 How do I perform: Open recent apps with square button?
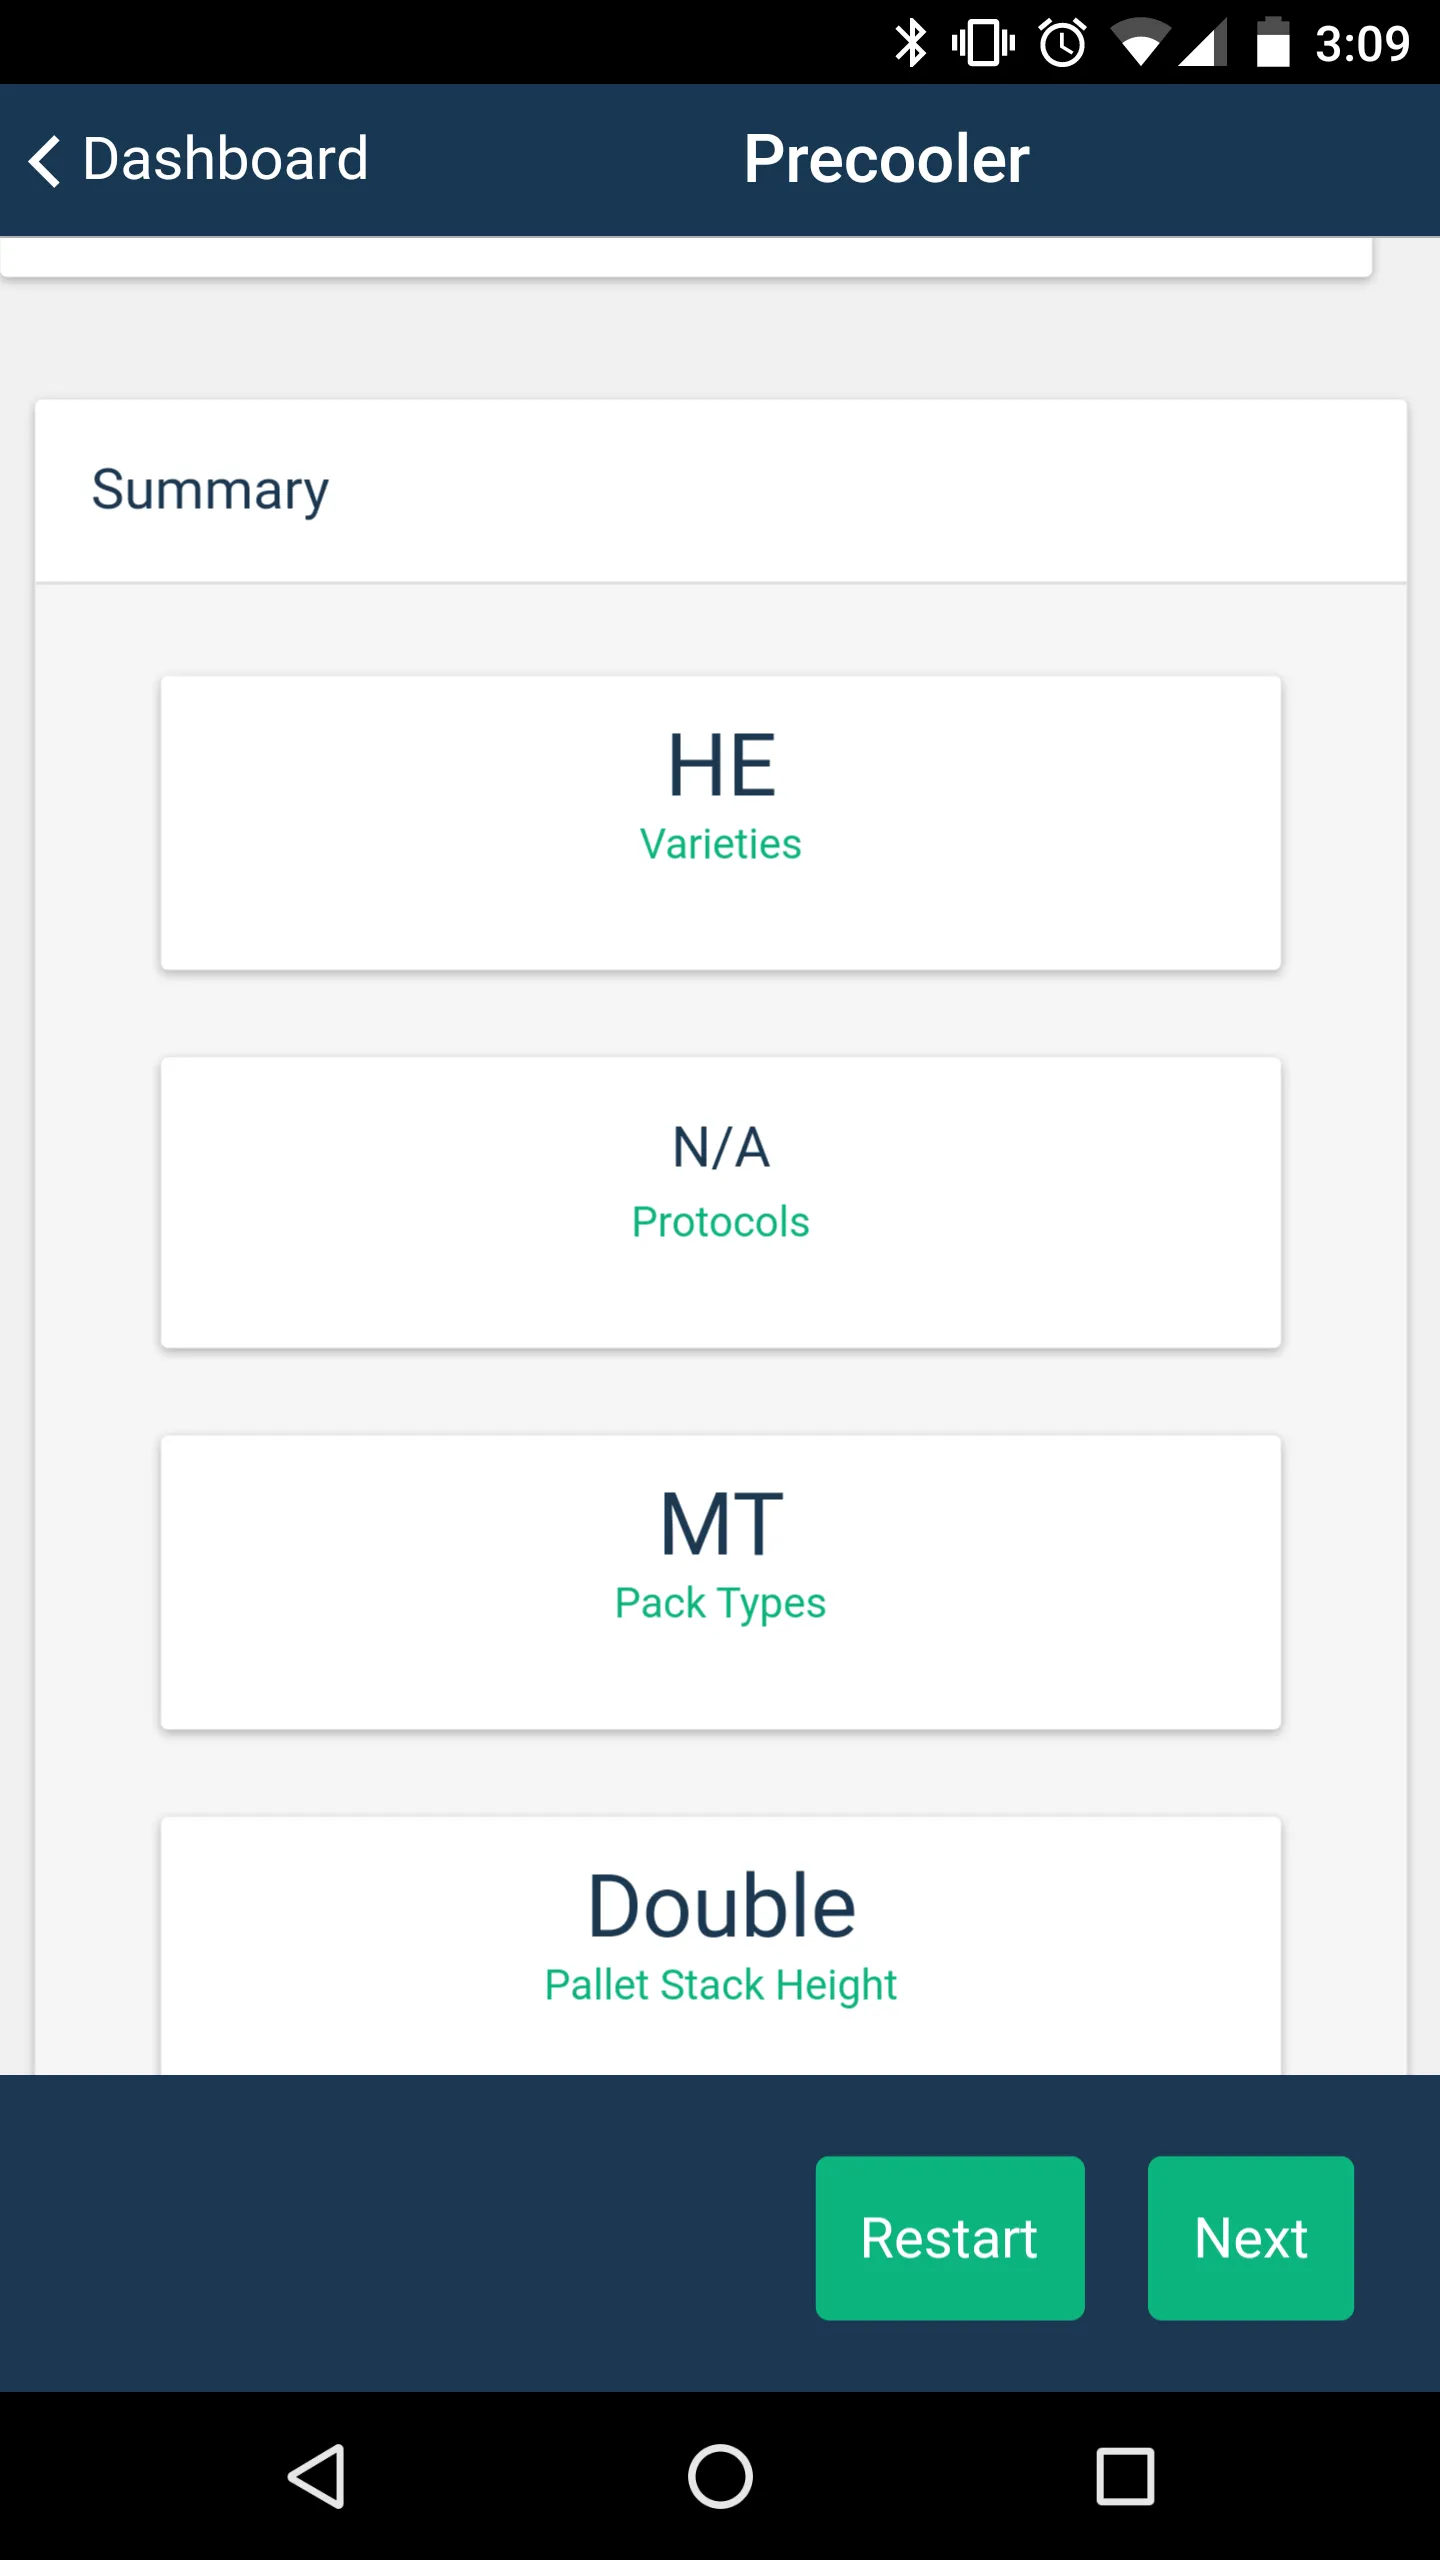[1125, 2476]
